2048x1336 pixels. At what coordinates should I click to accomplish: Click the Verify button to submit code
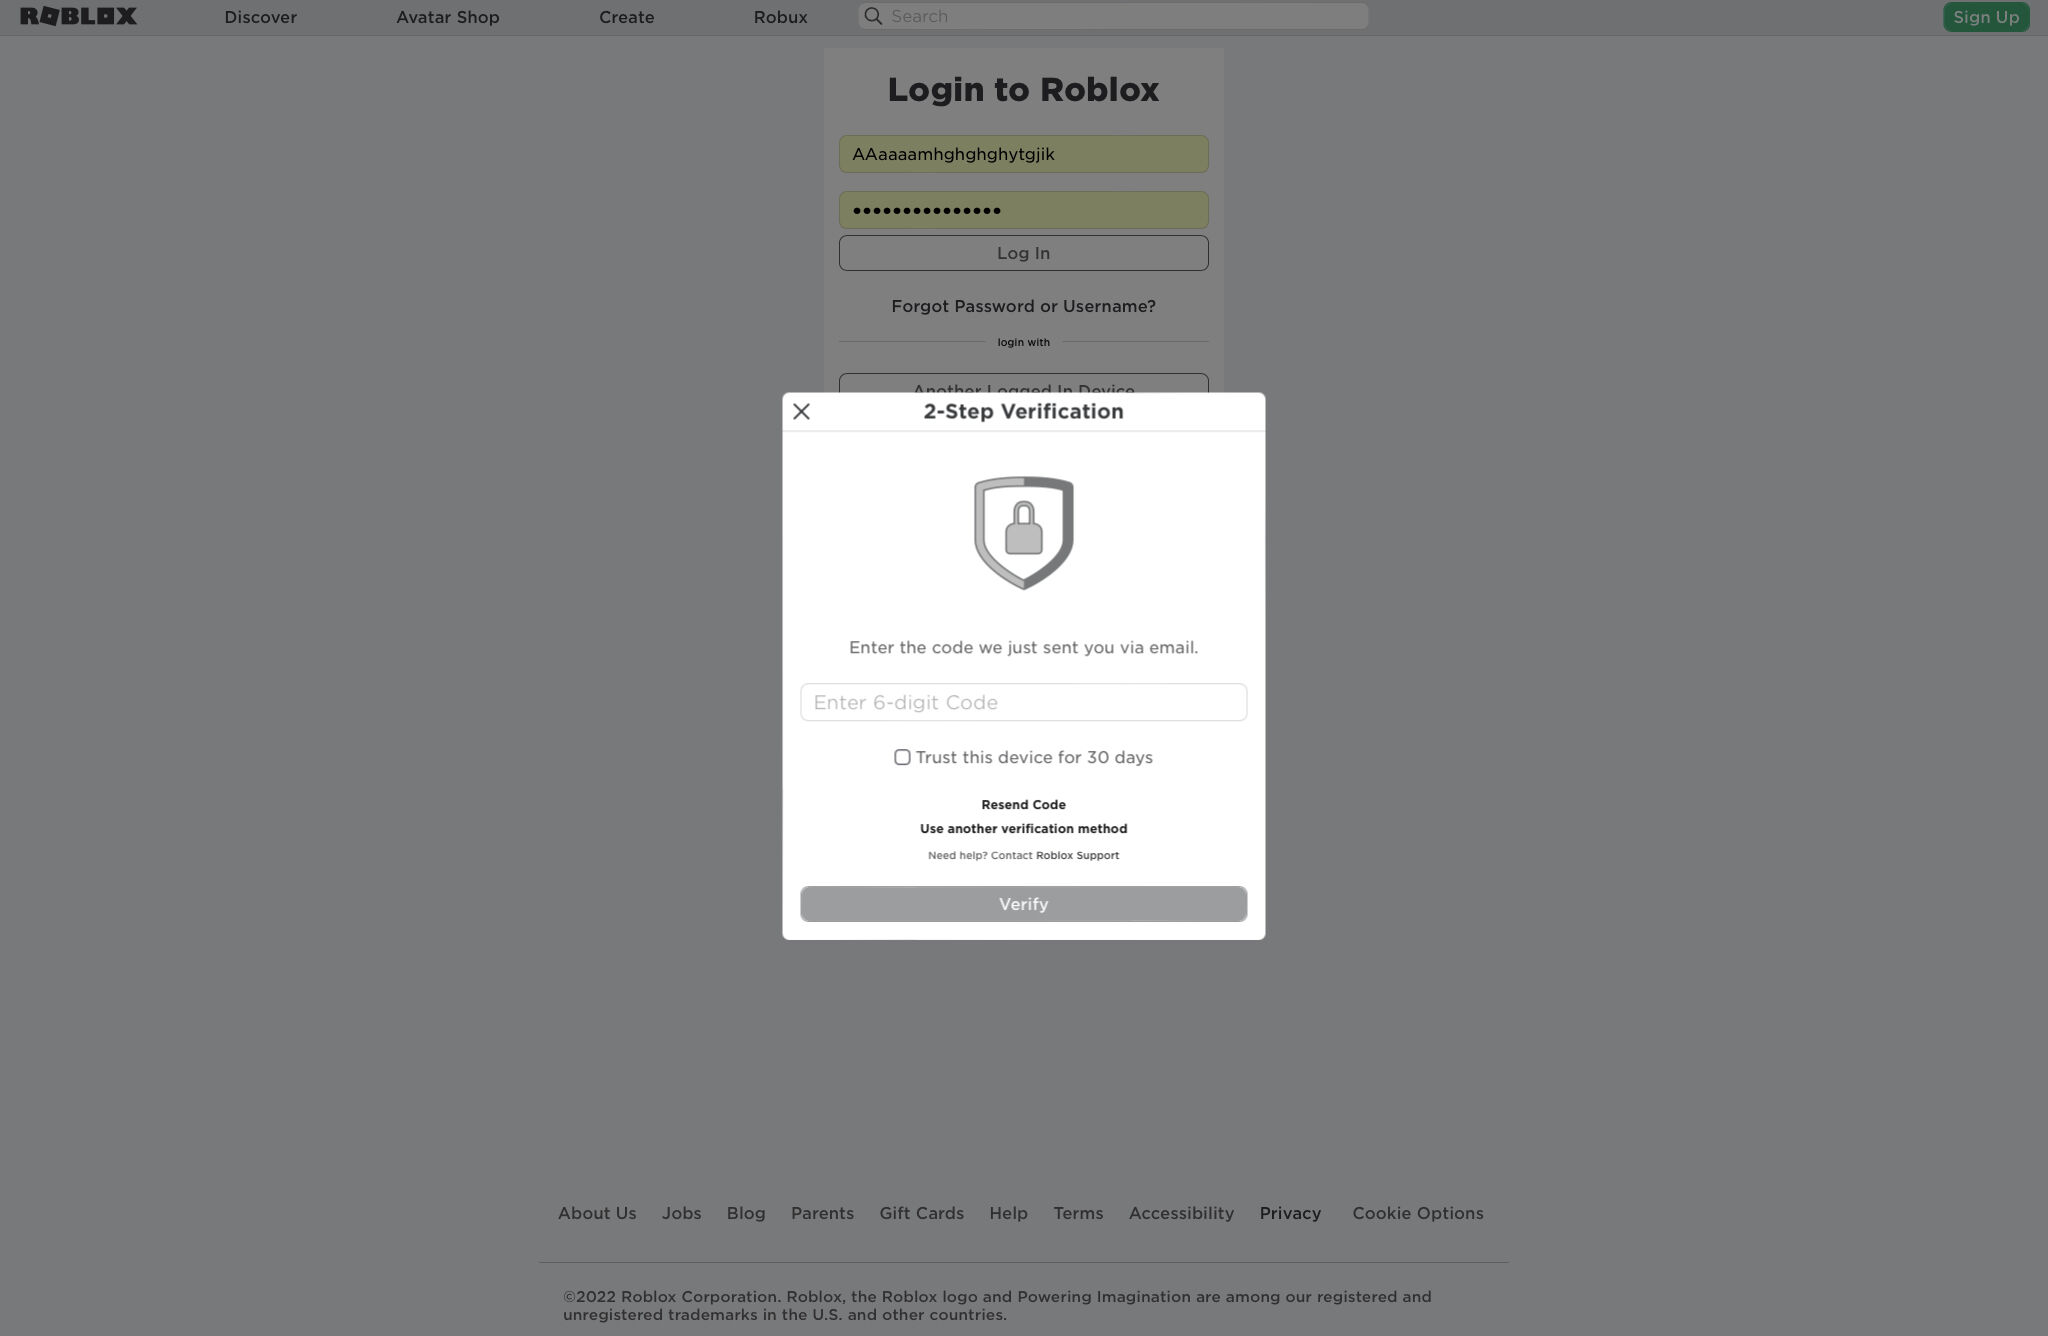pos(1024,903)
